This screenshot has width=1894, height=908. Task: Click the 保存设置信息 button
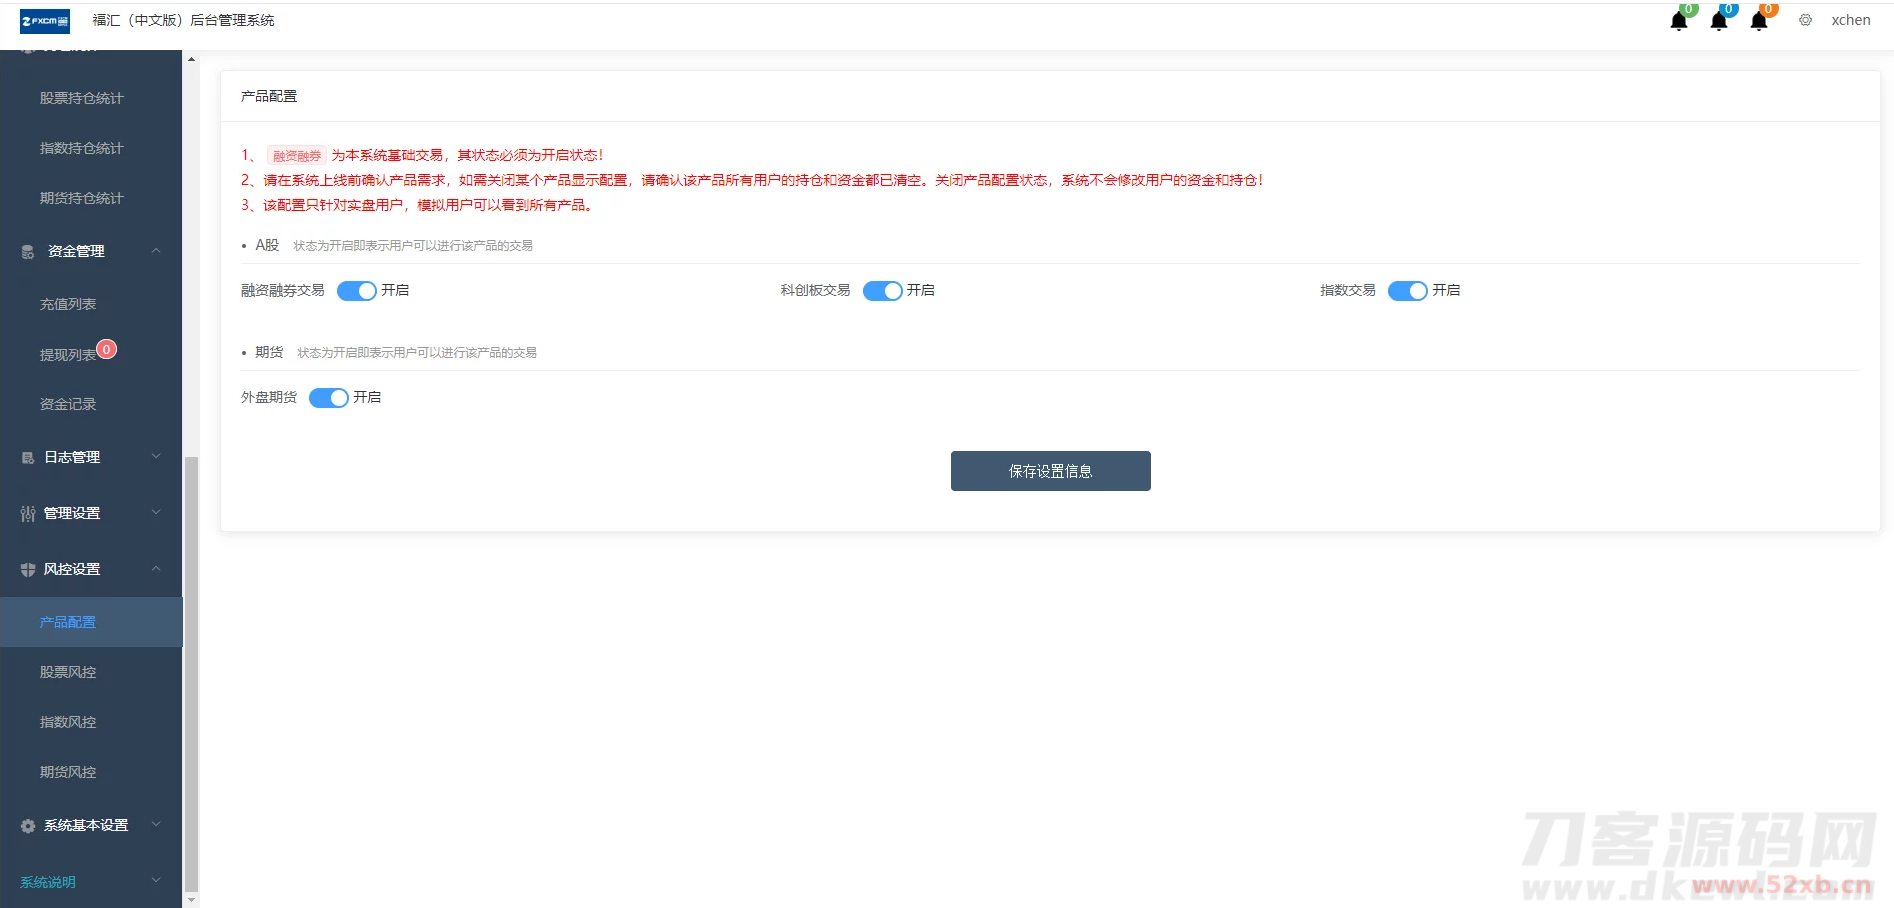point(1050,471)
